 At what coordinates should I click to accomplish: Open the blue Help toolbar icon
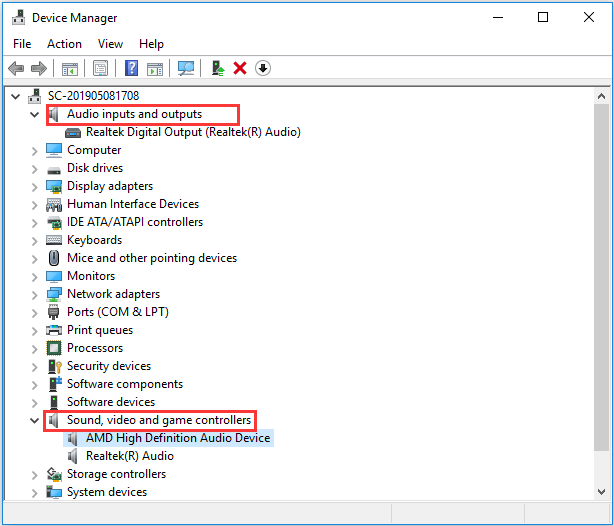click(132, 68)
